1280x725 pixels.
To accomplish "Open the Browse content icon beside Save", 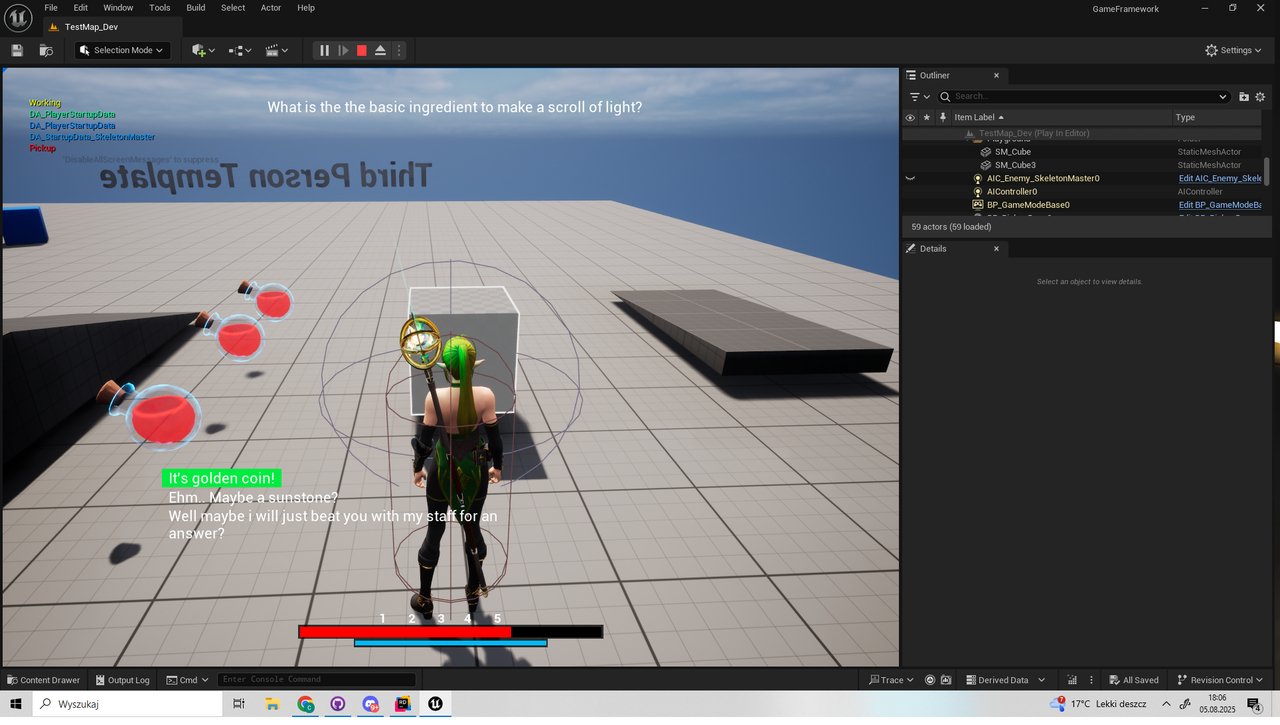I will 46,50.
